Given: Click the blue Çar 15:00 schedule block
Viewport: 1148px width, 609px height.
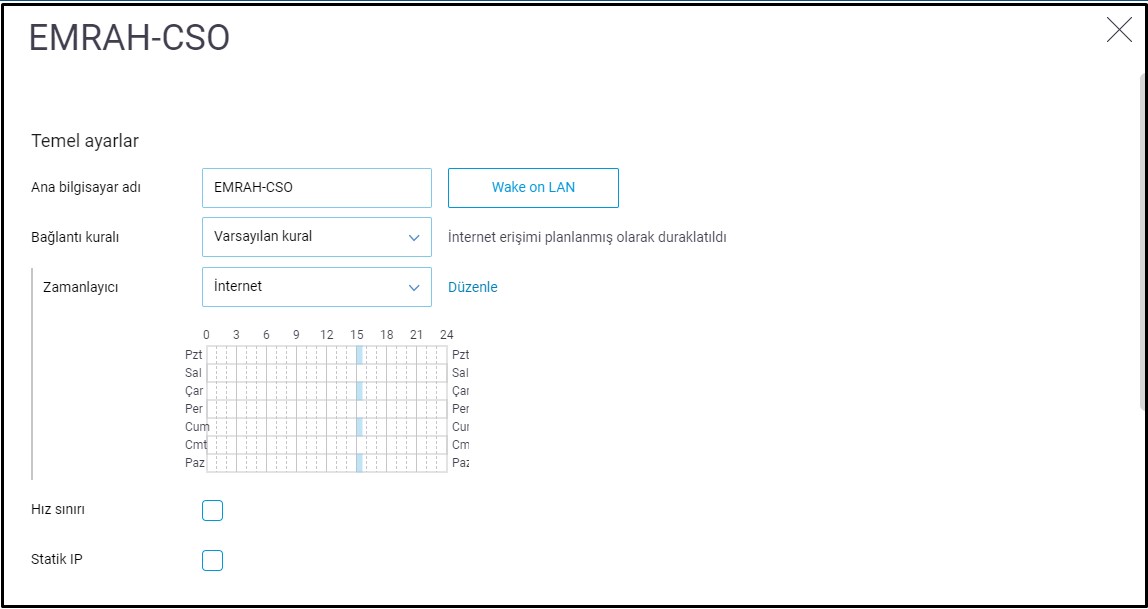Looking at the screenshot, I should click(x=359, y=391).
